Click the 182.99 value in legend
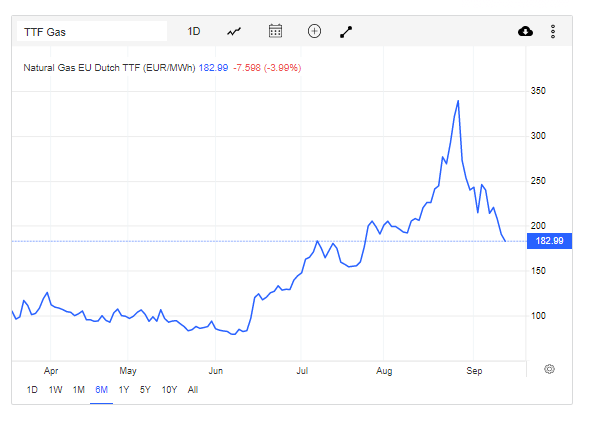 click(213, 68)
